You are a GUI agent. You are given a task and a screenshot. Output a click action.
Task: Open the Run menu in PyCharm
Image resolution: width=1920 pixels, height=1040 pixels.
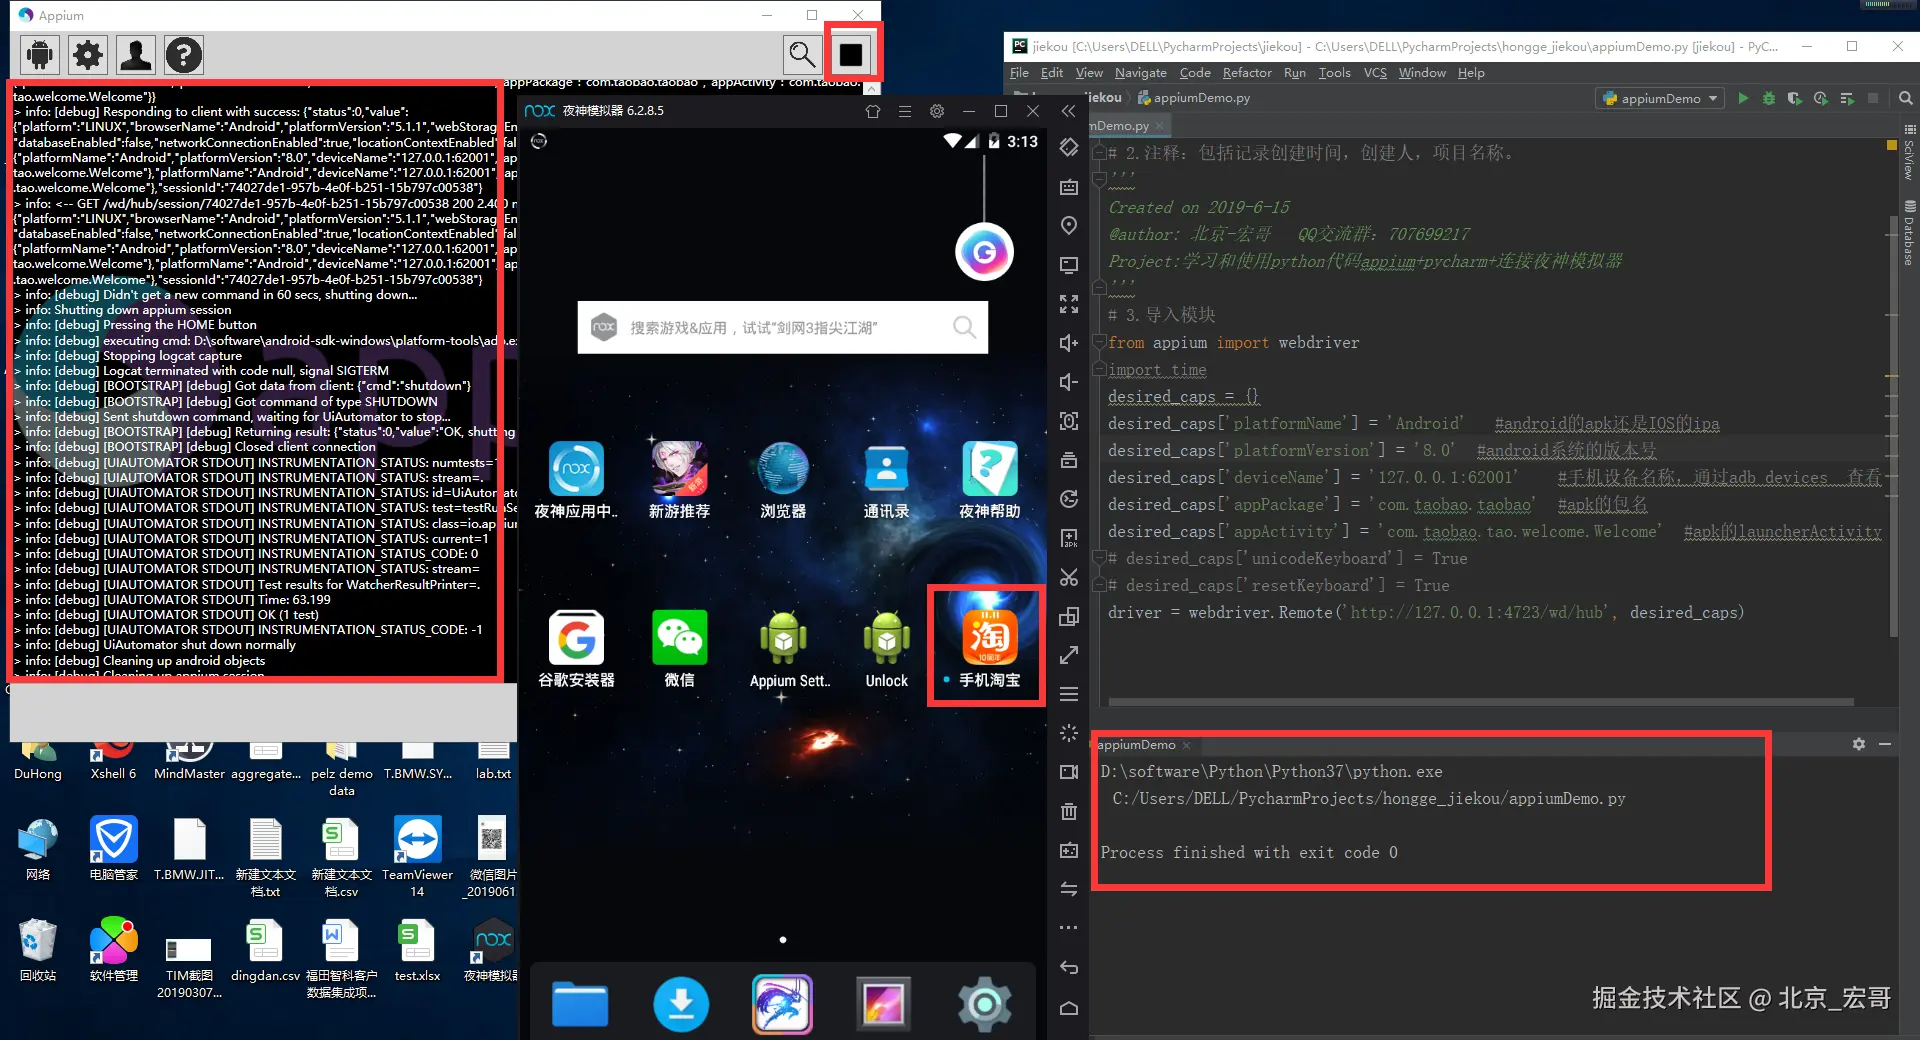[x=1295, y=73]
